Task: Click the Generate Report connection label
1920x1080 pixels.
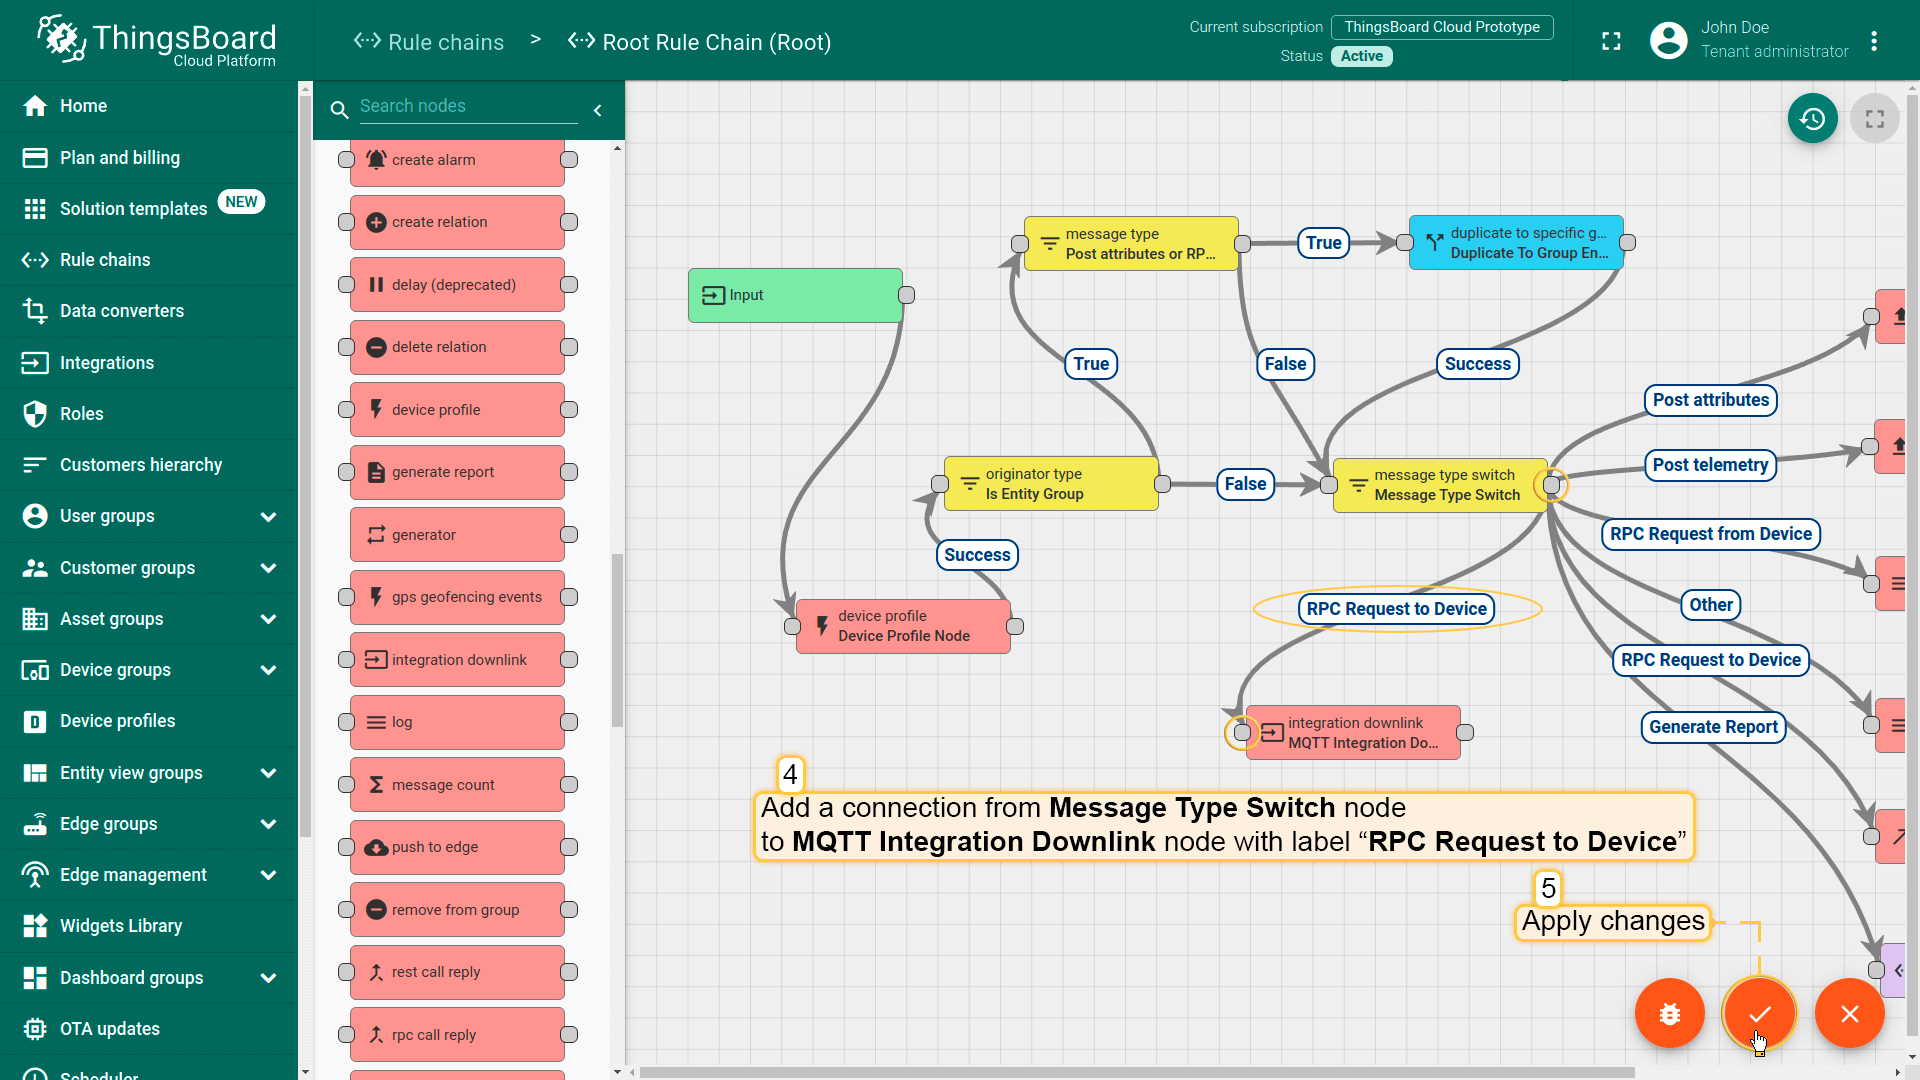Action: coord(1713,727)
